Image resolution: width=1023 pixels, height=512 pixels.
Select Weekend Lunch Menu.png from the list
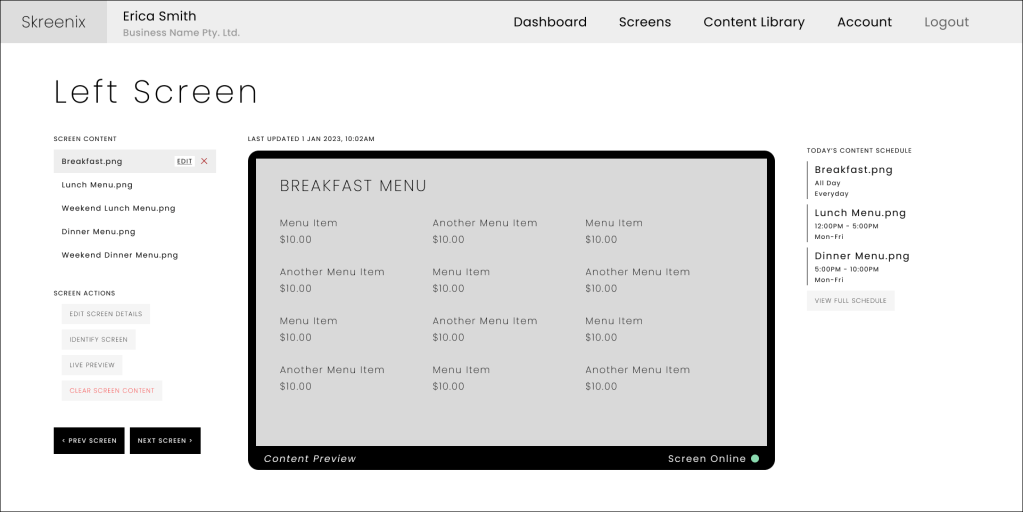pos(118,208)
